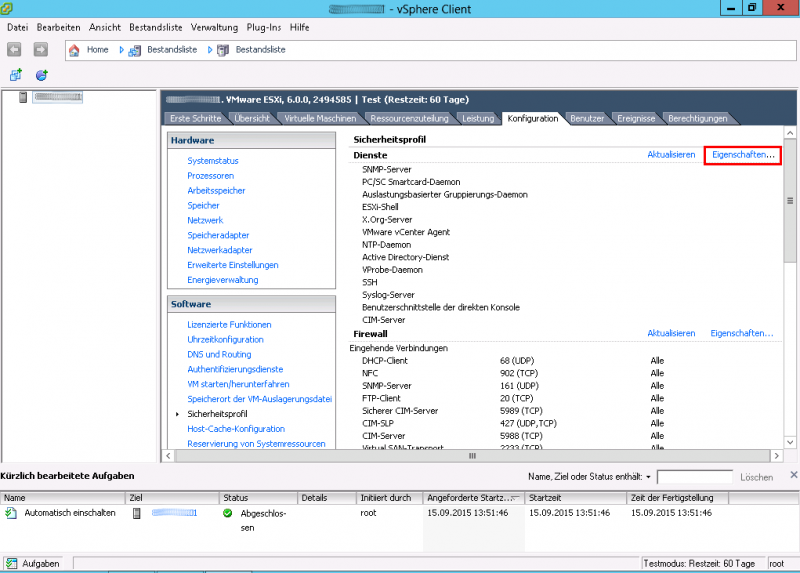The width and height of the screenshot is (800, 573).
Task: Open the Name, Ziel oder Status filter dropdown
Action: coord(648,477)
